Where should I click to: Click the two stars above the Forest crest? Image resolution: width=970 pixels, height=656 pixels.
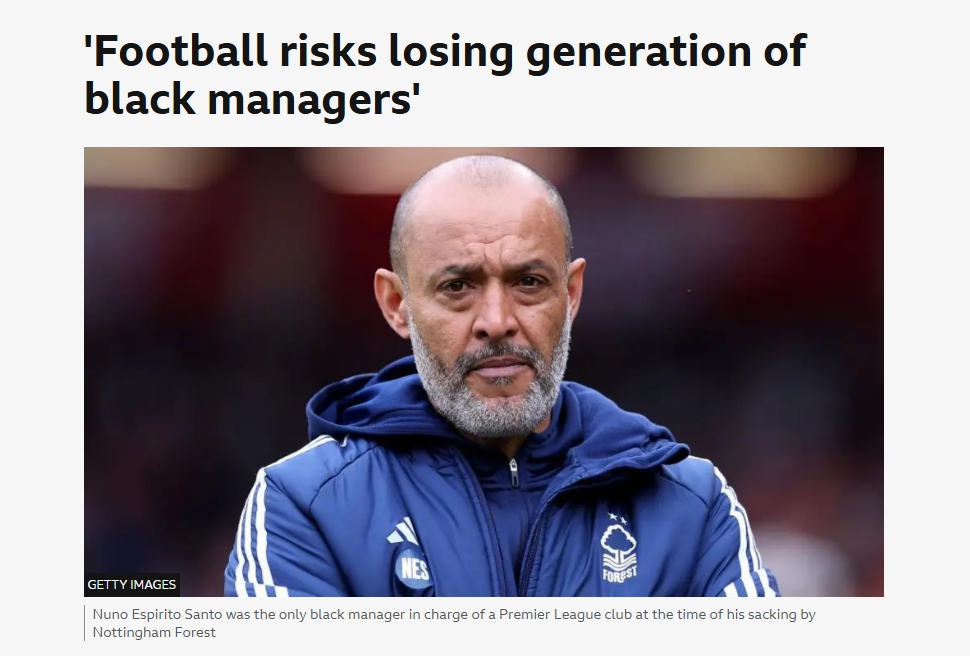614,517
